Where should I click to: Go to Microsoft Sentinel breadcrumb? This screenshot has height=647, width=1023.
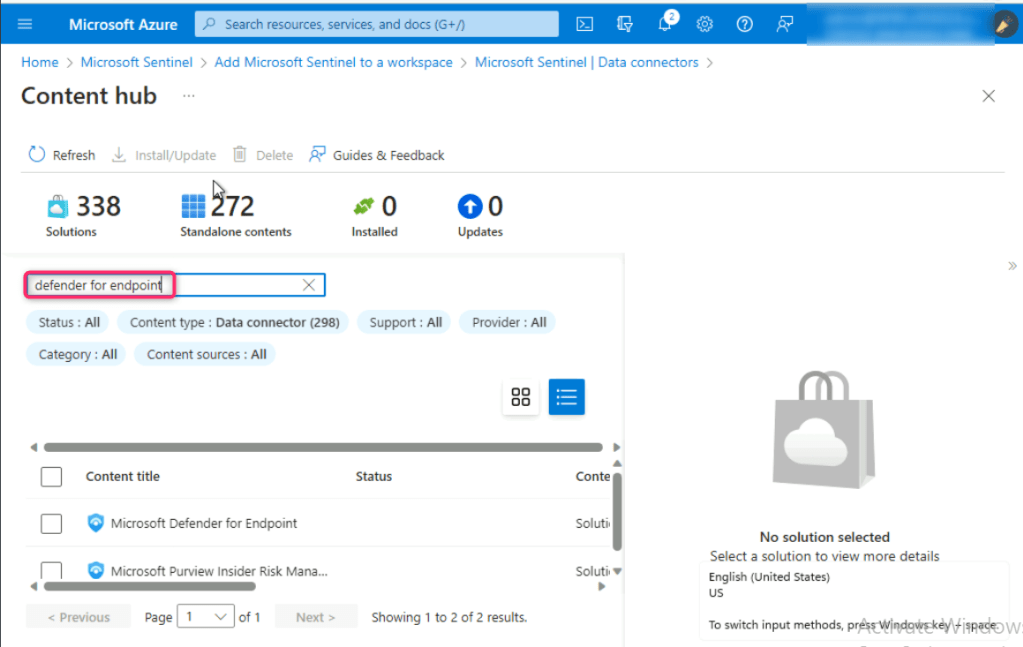[x=136, y=62]
